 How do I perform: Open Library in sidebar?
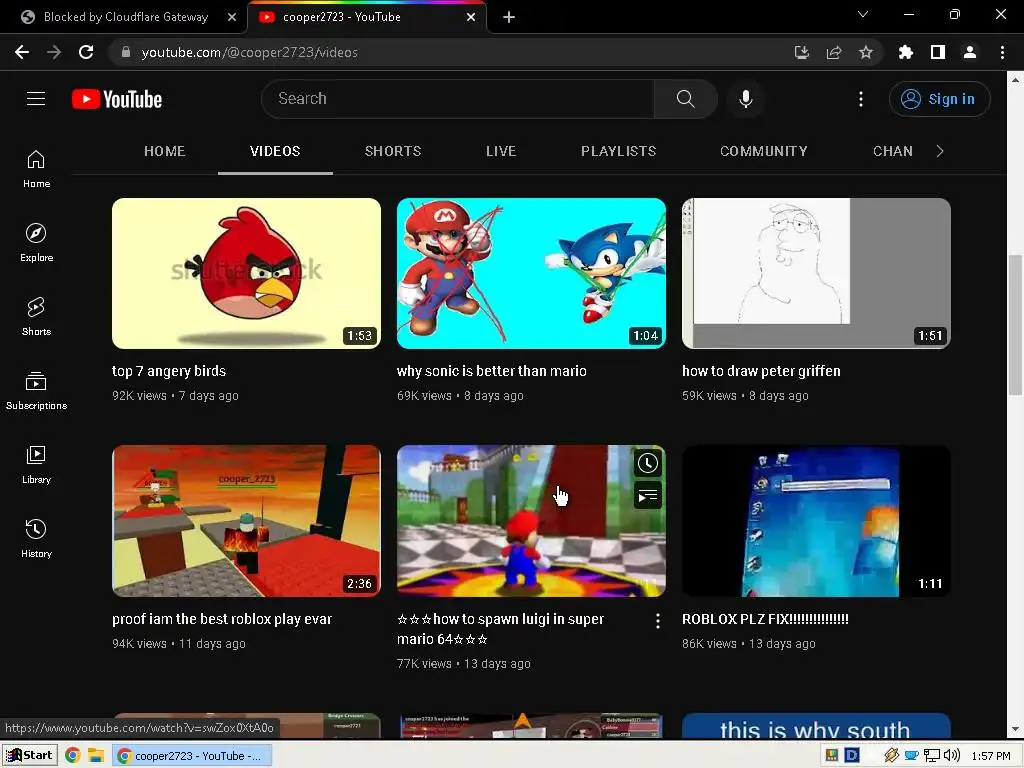tap(36, 464)
